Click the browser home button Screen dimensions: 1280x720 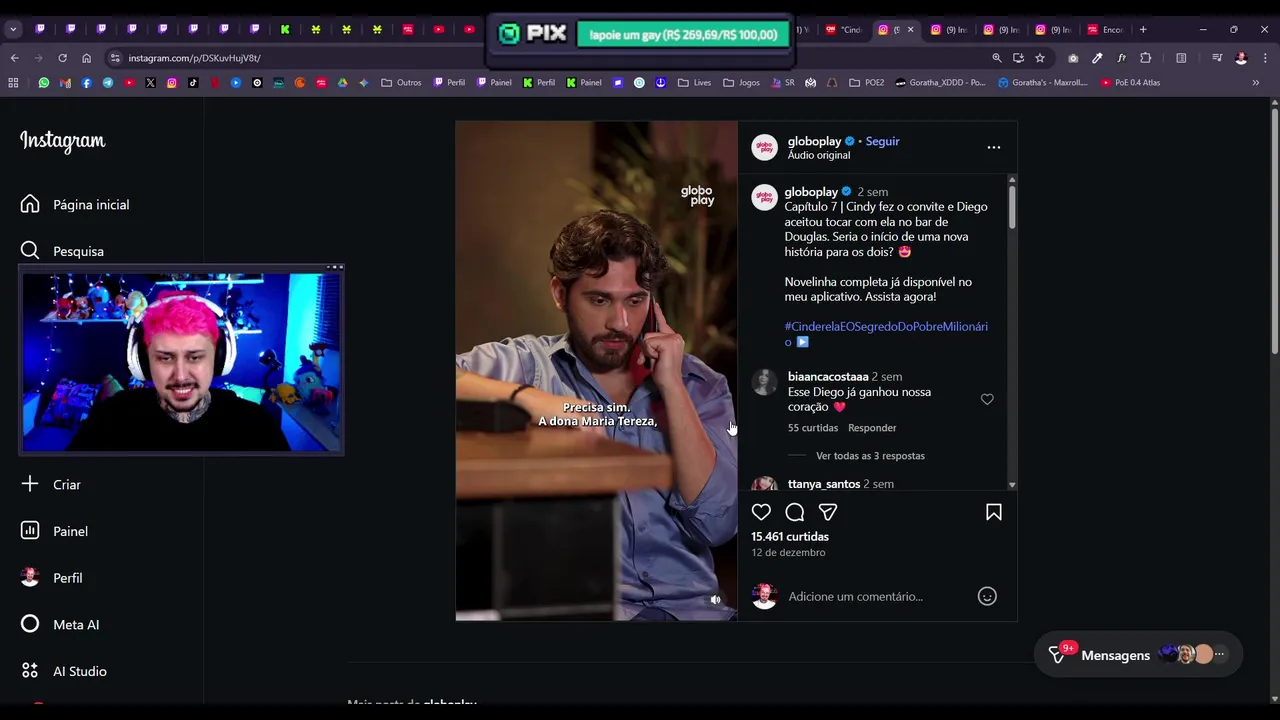tap(86, 58)
